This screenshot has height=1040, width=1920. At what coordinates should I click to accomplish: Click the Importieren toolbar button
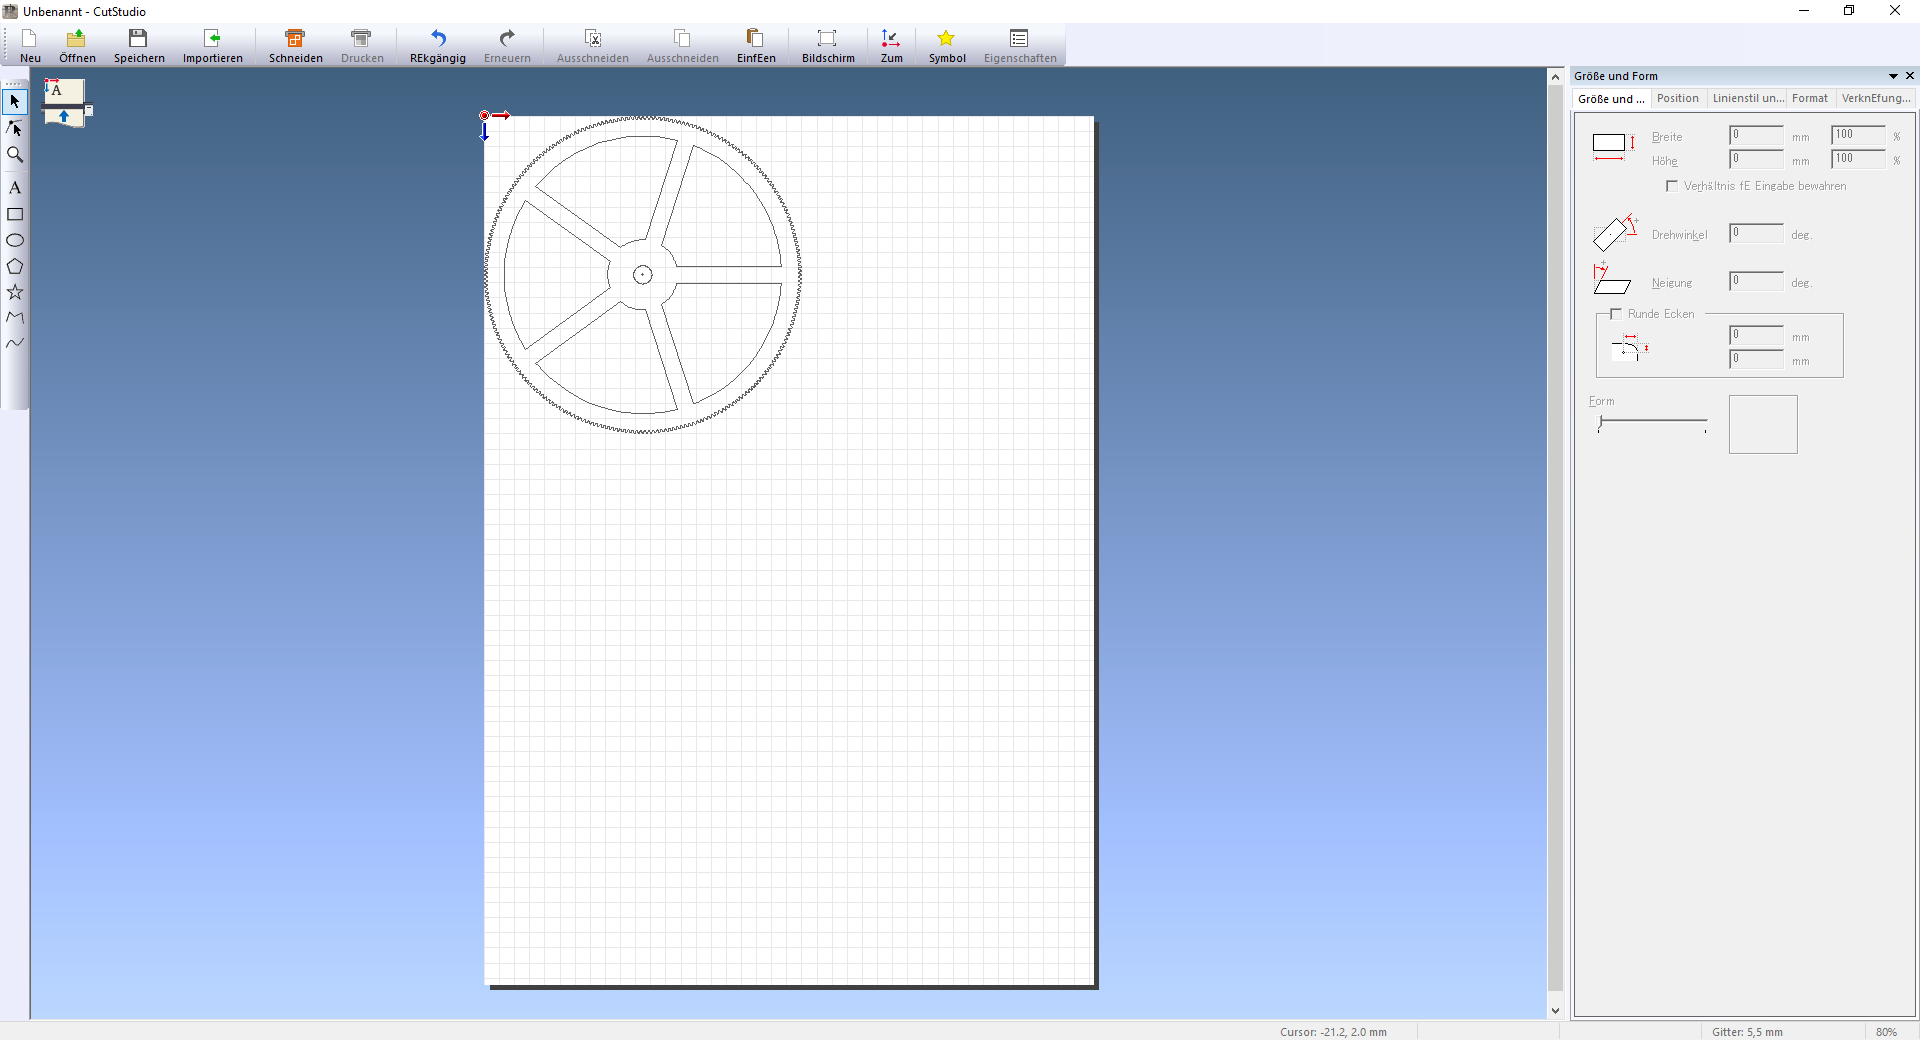(212, 46)
